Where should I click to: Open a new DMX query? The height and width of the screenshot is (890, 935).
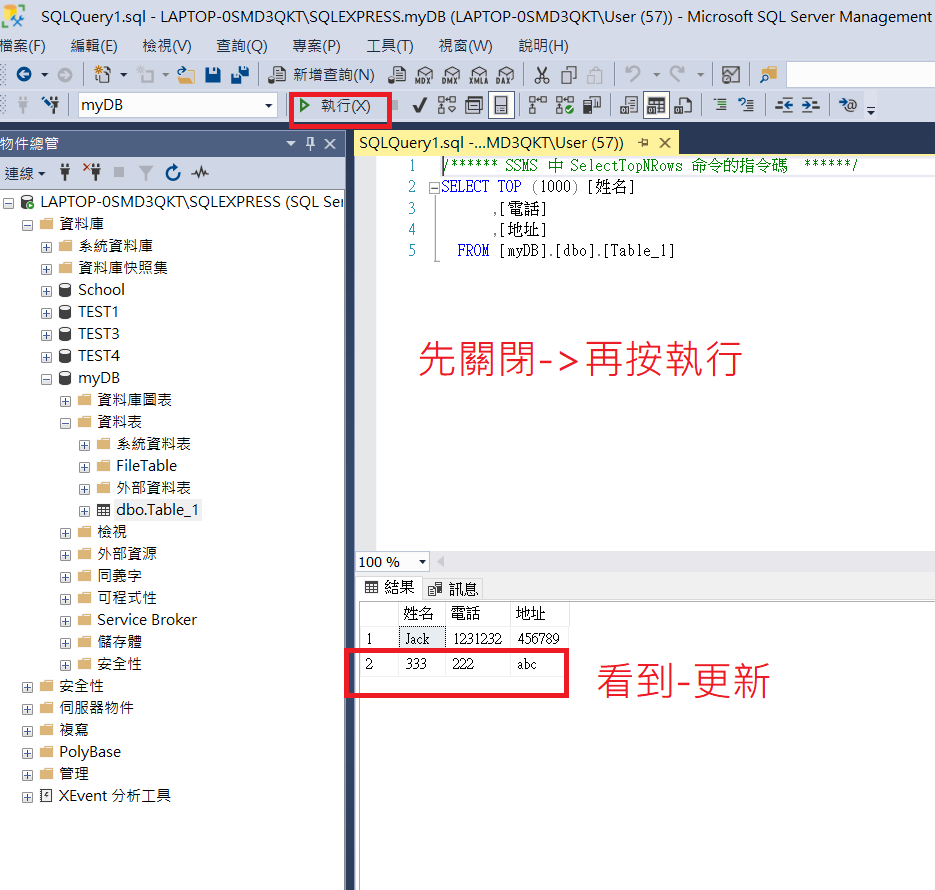pyautogui.click(x=451, y=75)
